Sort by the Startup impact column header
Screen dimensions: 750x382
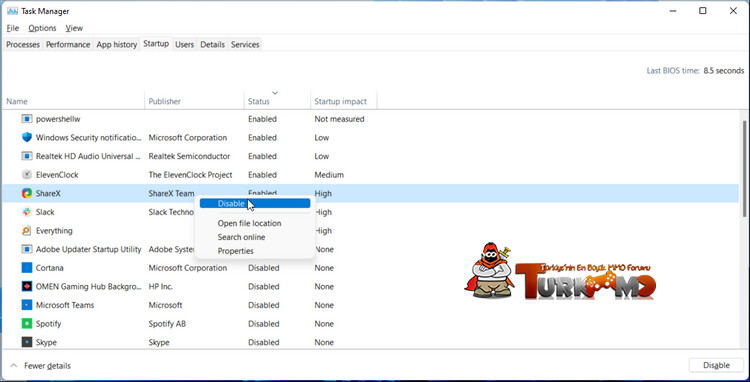coord(341,101)
